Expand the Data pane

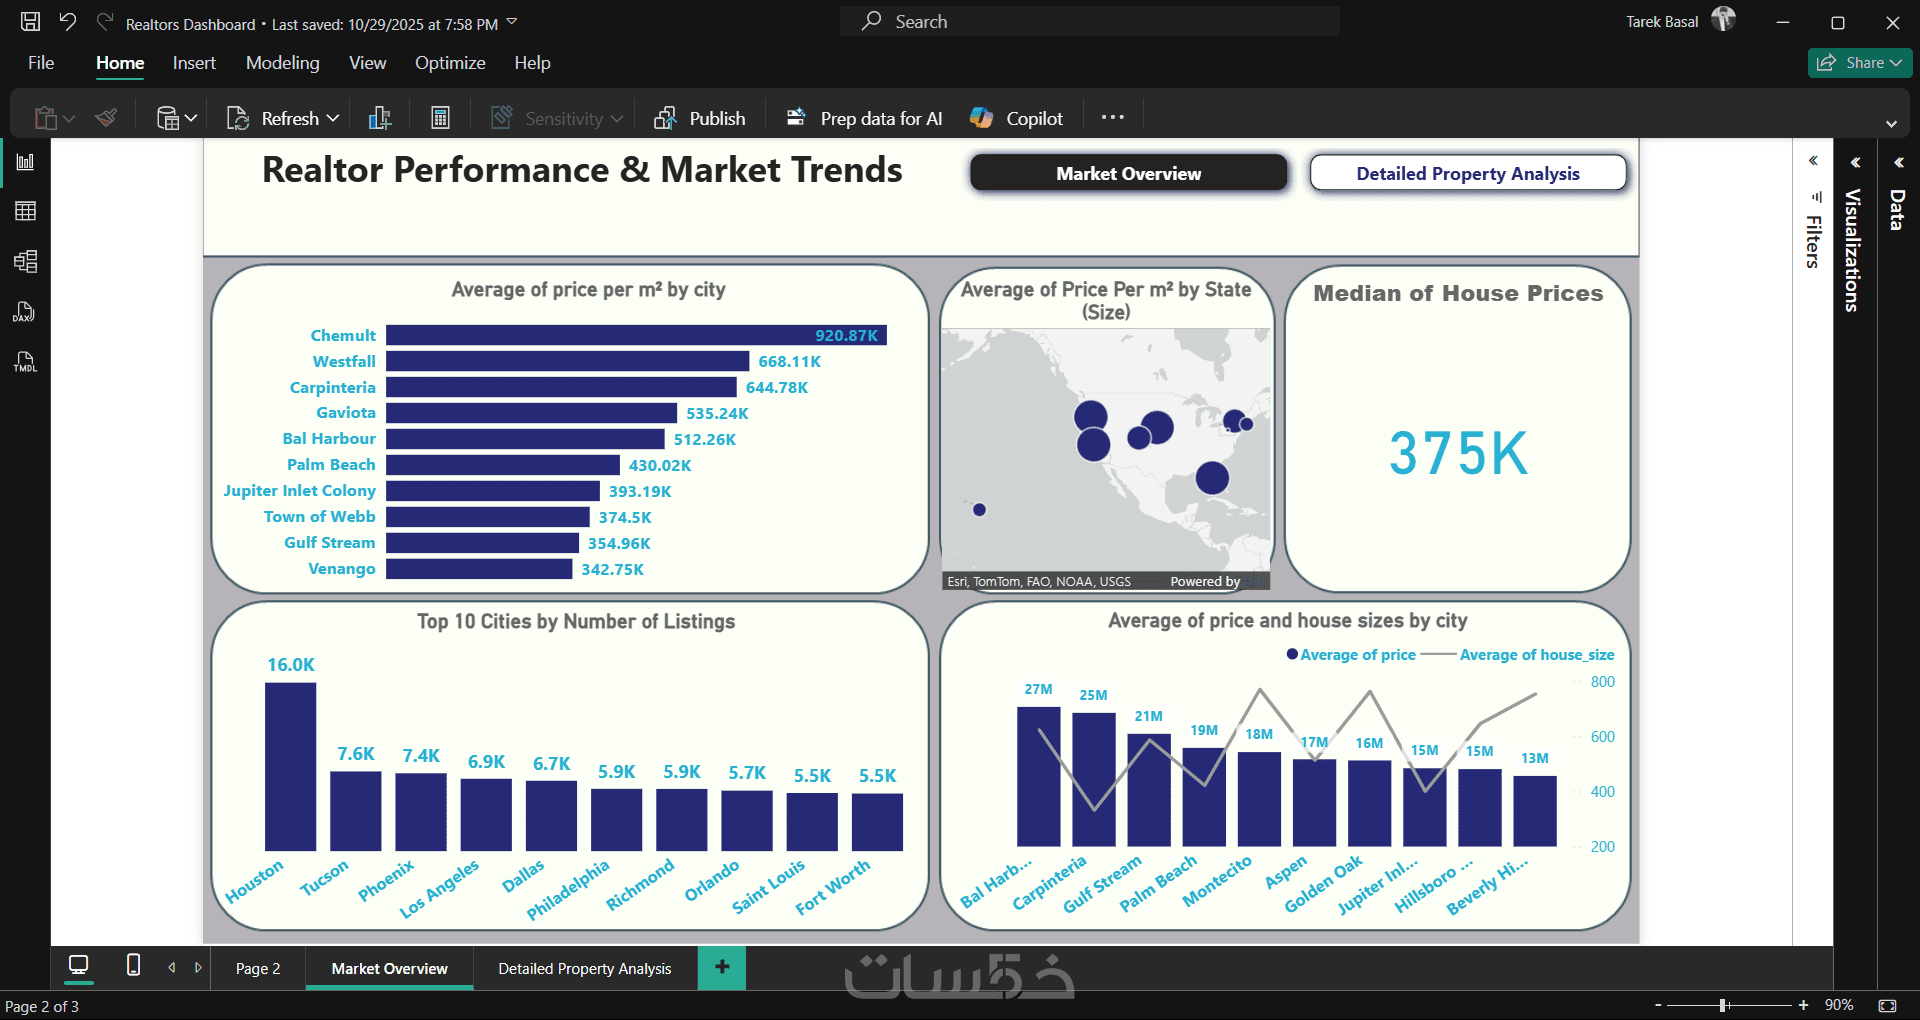[x=1898, y=162]
